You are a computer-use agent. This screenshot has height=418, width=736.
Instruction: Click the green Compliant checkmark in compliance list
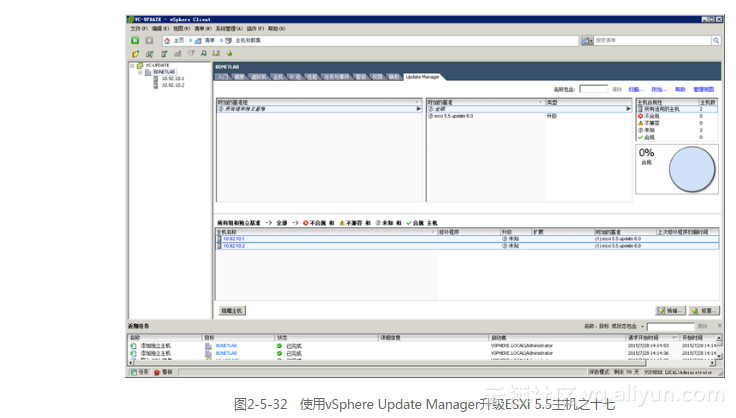[x=641, y=137]
